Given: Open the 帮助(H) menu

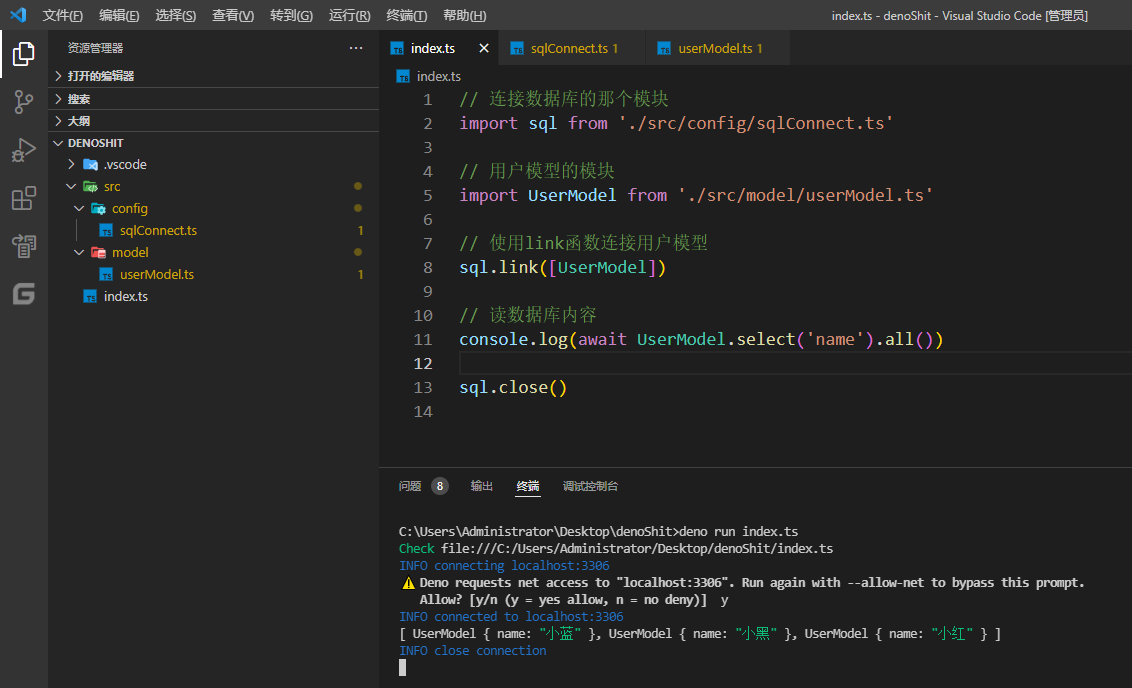Looking at the screenshot, I should [464, 15].
